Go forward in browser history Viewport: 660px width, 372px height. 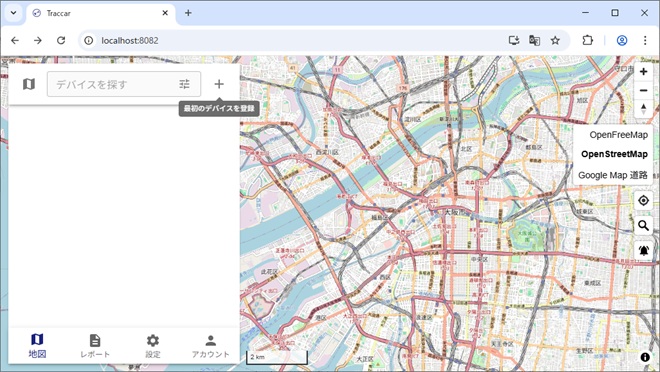pos(38,40)
